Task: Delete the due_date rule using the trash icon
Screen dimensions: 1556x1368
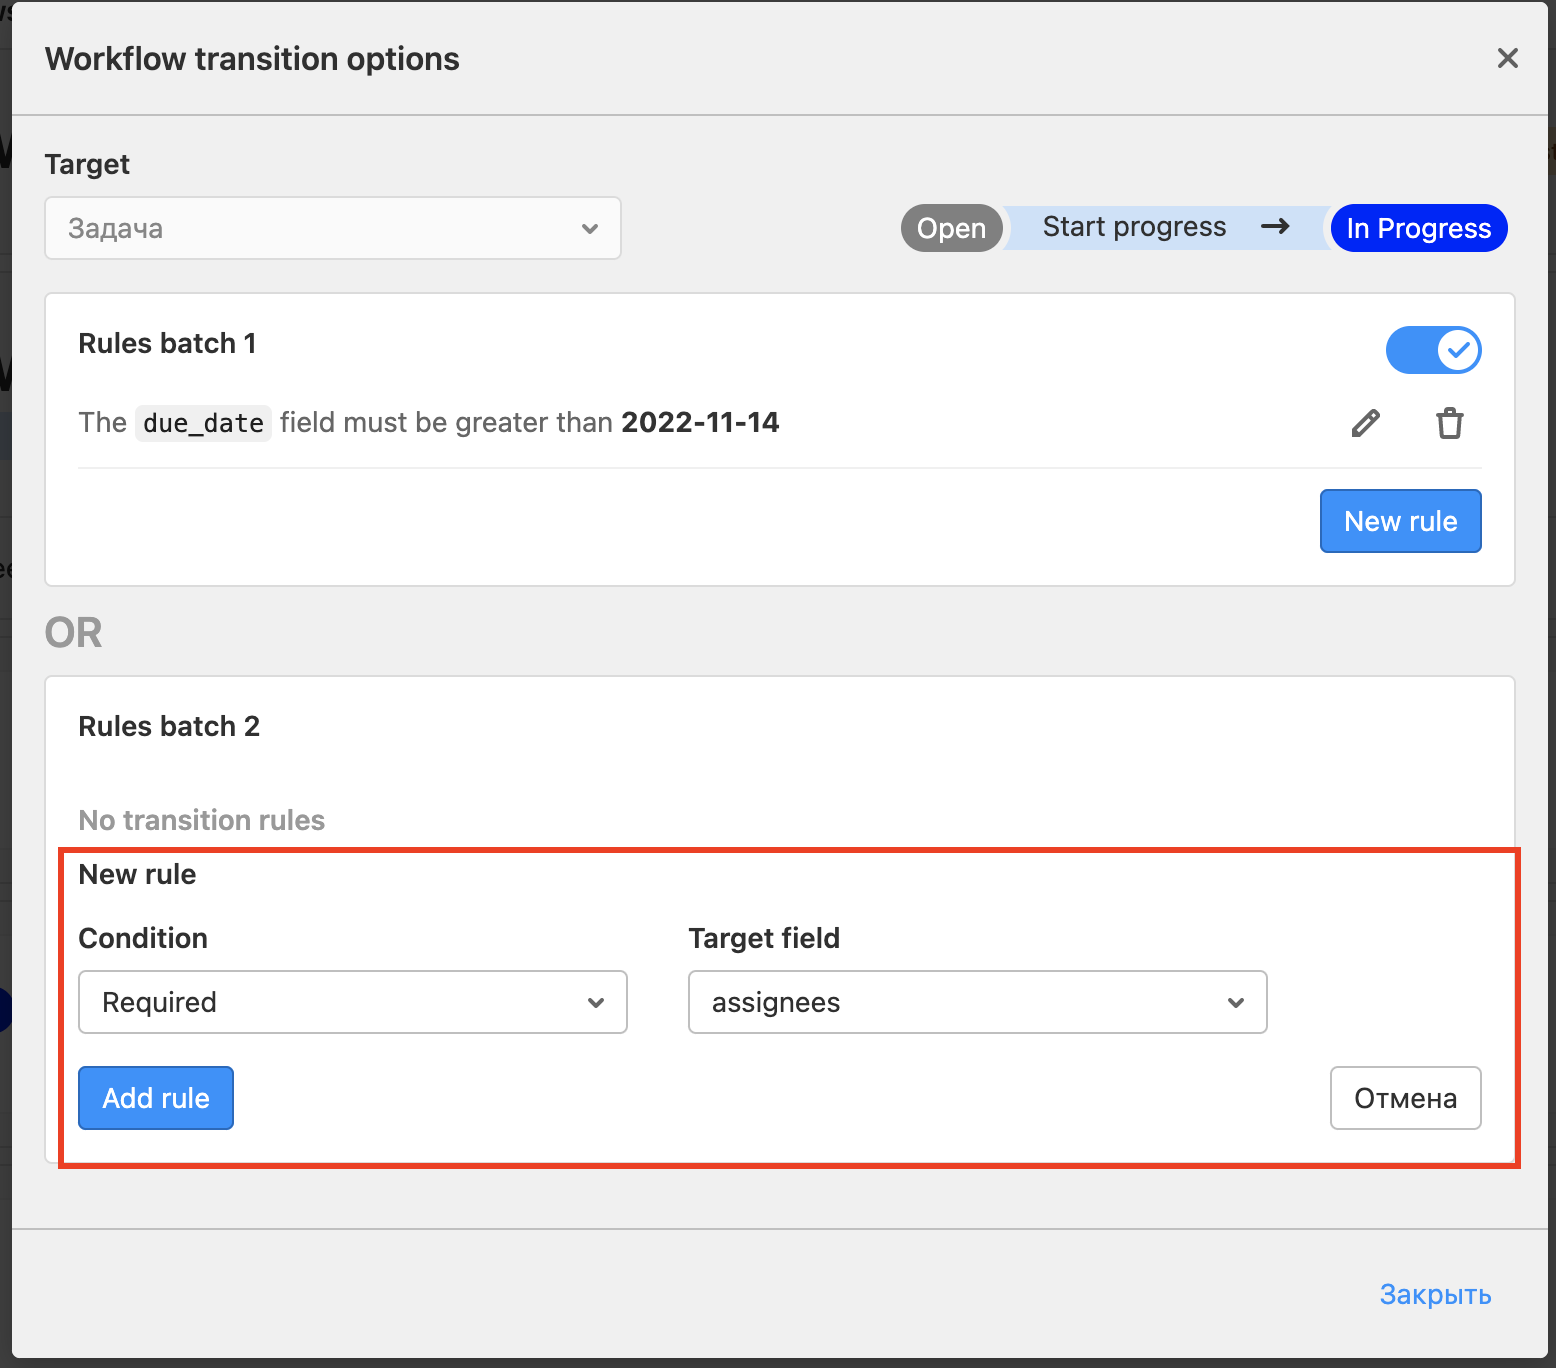Action: tap(1449, 423)
